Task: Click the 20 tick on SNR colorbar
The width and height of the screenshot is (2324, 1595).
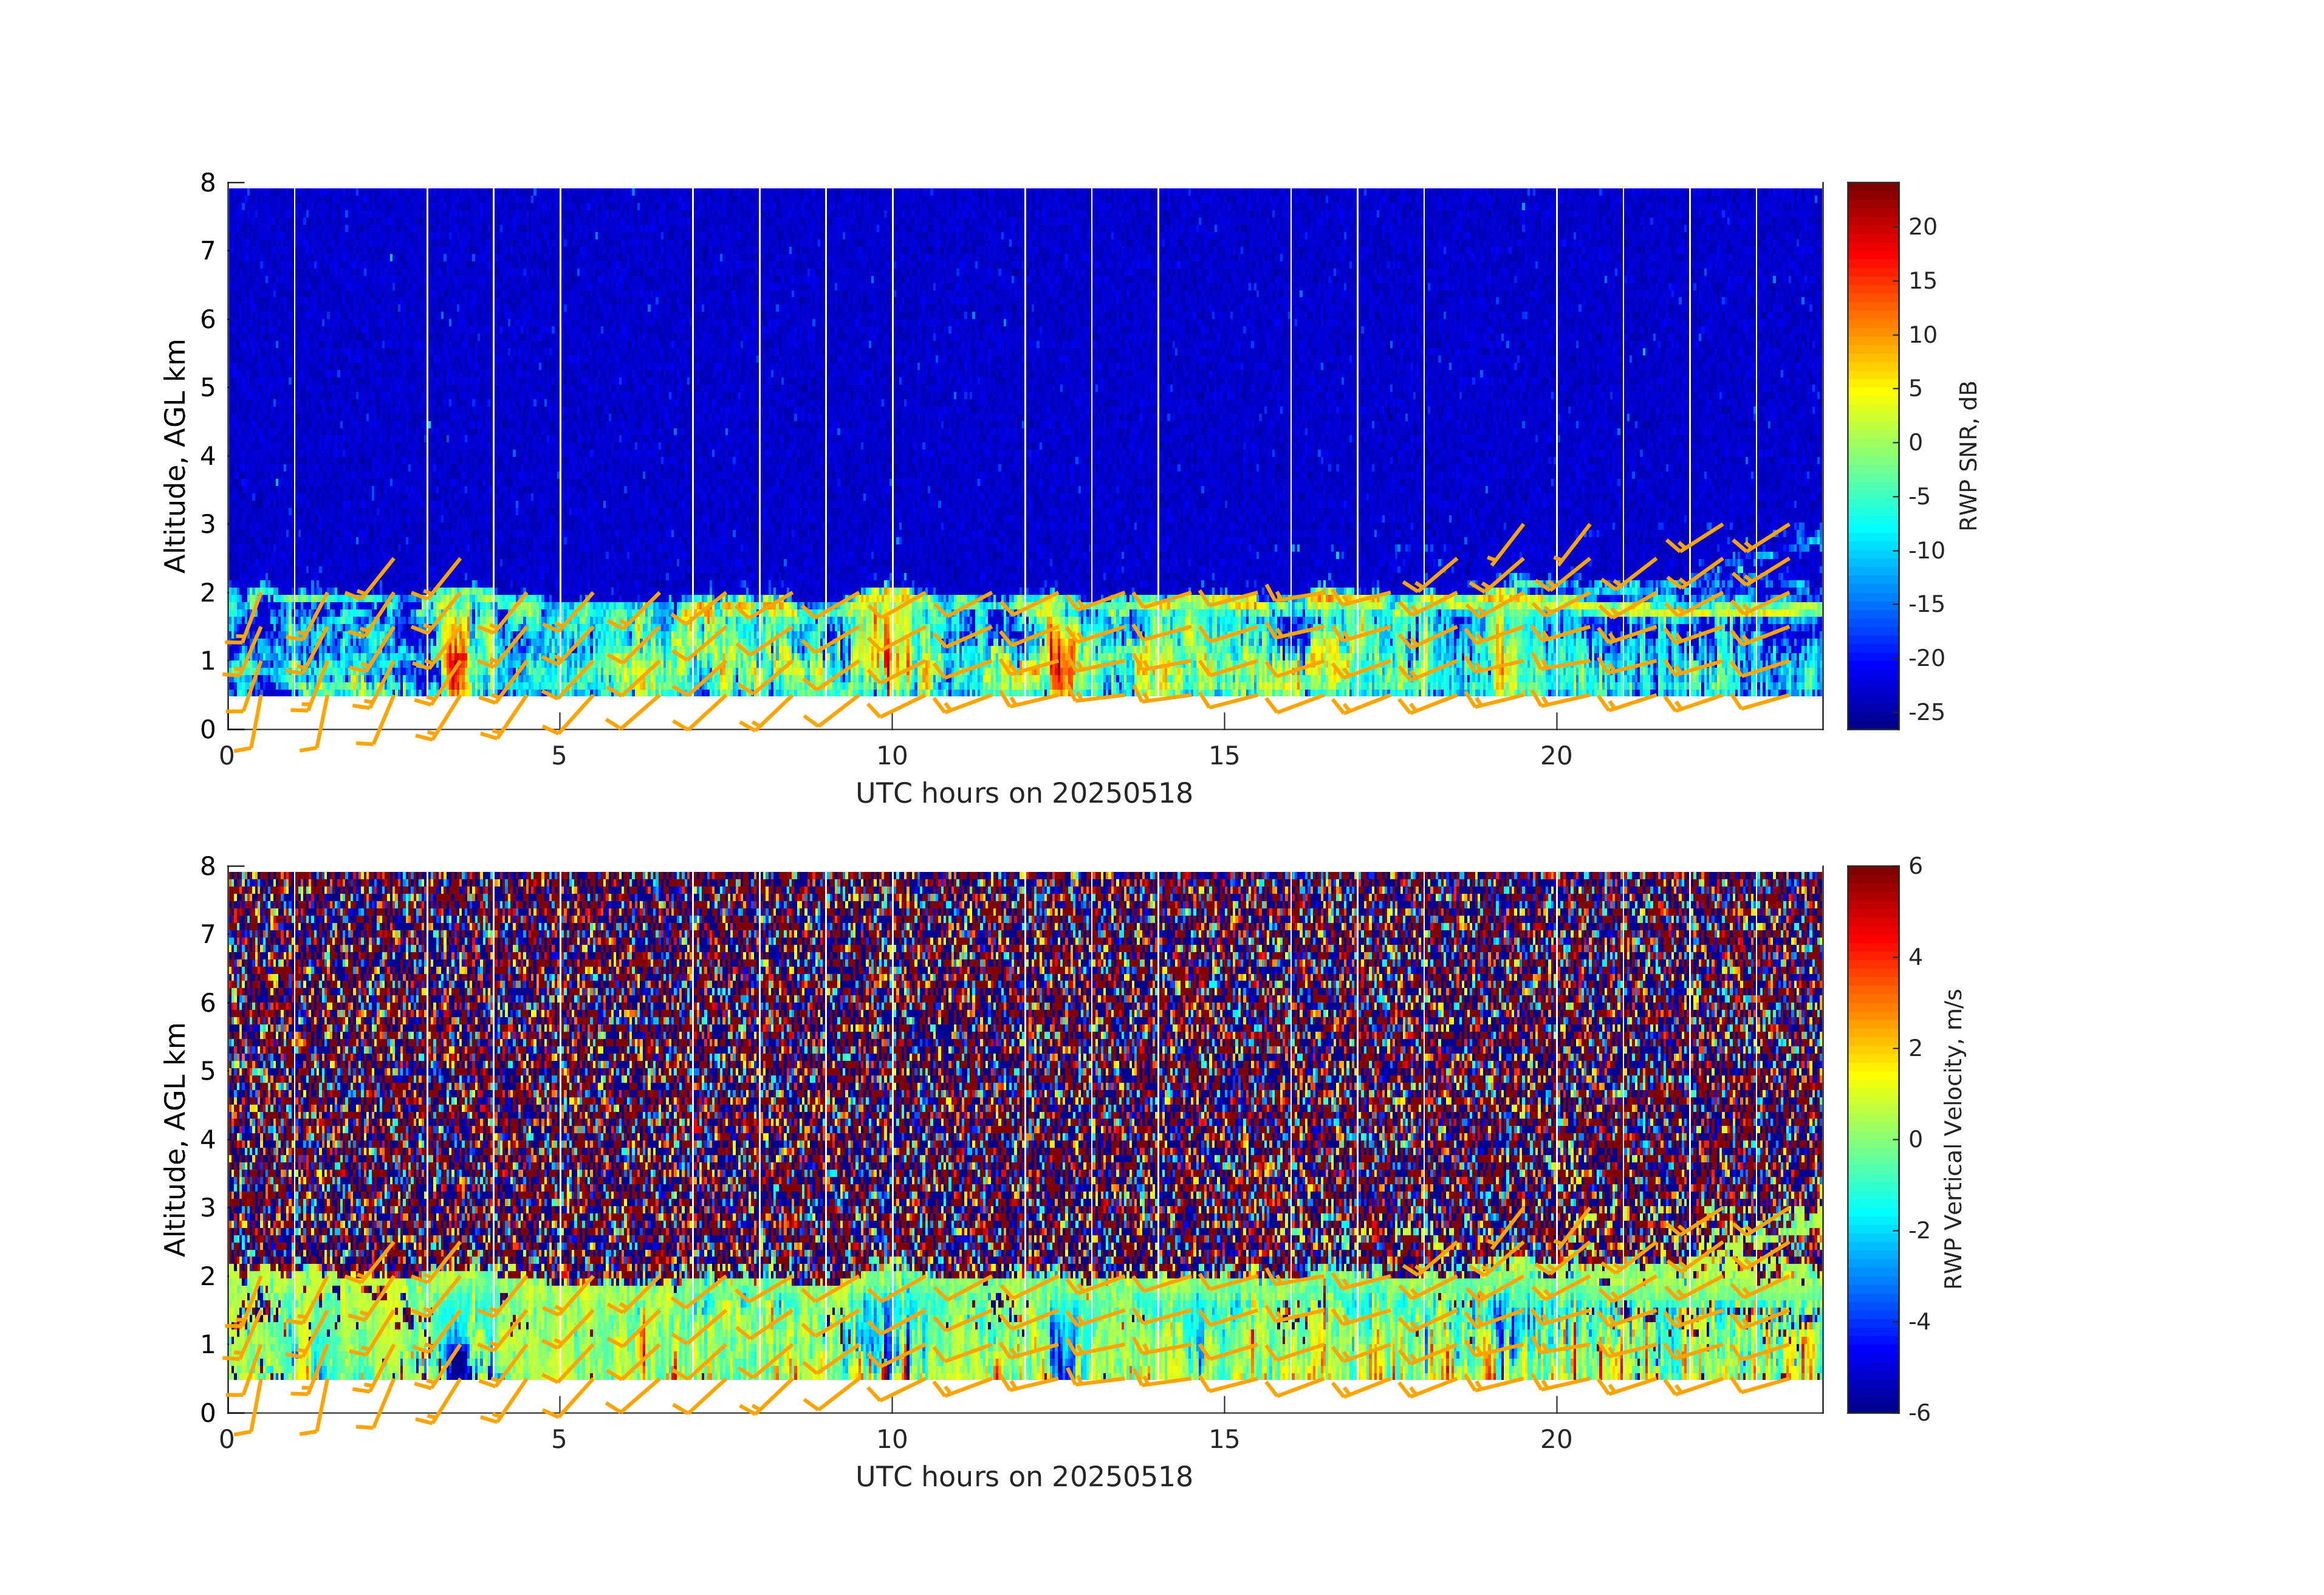Action: (x=1922, y=227)
